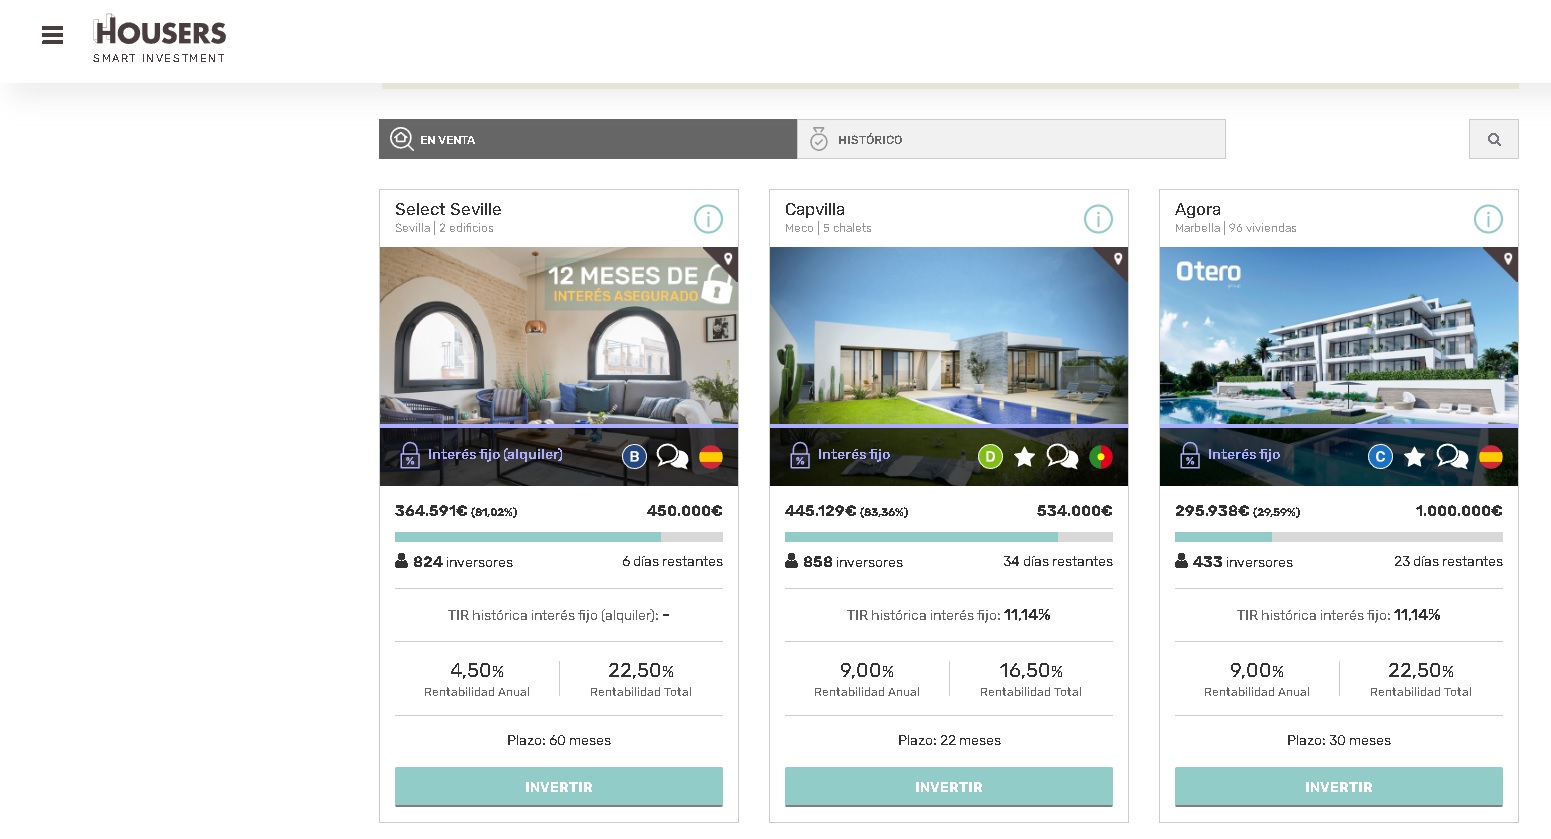Click '34 días restantes' text
The image size is (1551, 839).
pos(1058,562)
